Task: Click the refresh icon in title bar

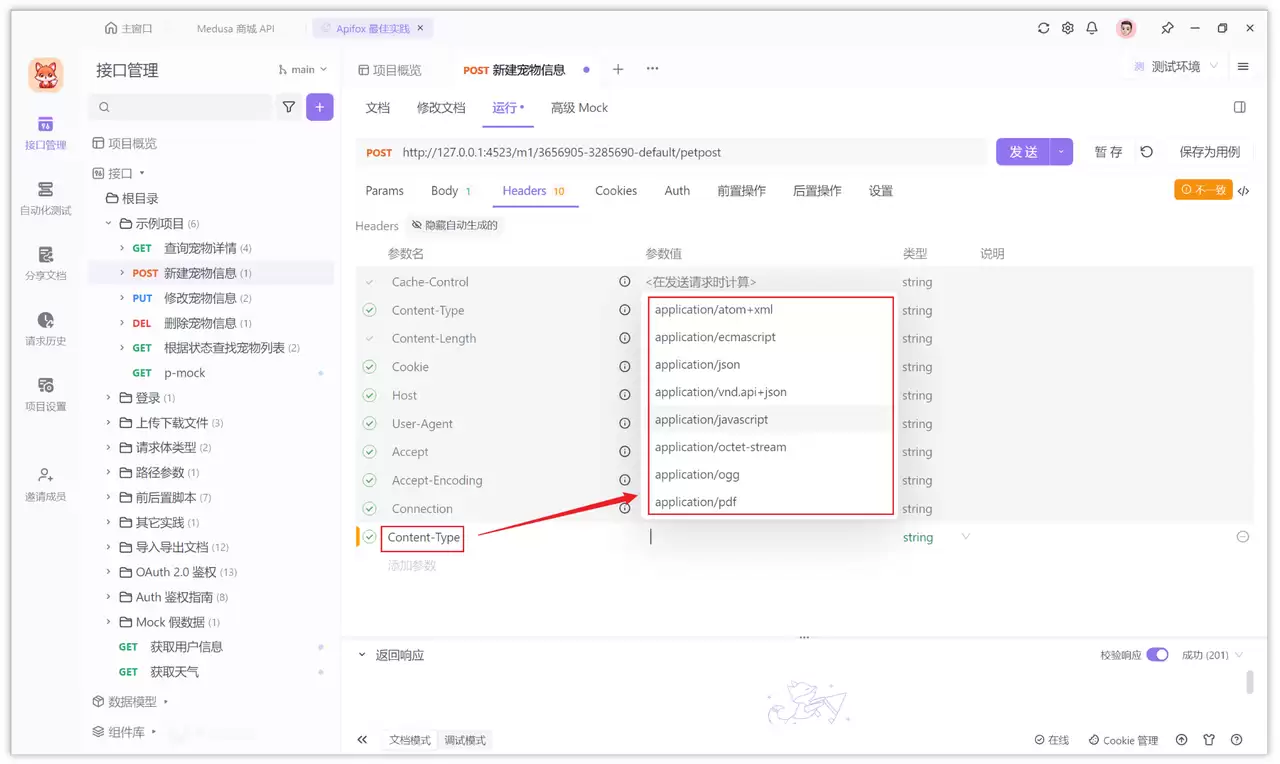Action: 1044,28
